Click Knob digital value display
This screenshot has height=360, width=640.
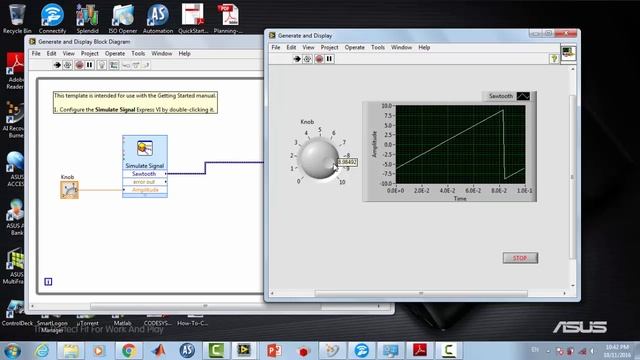pos(348,162)
